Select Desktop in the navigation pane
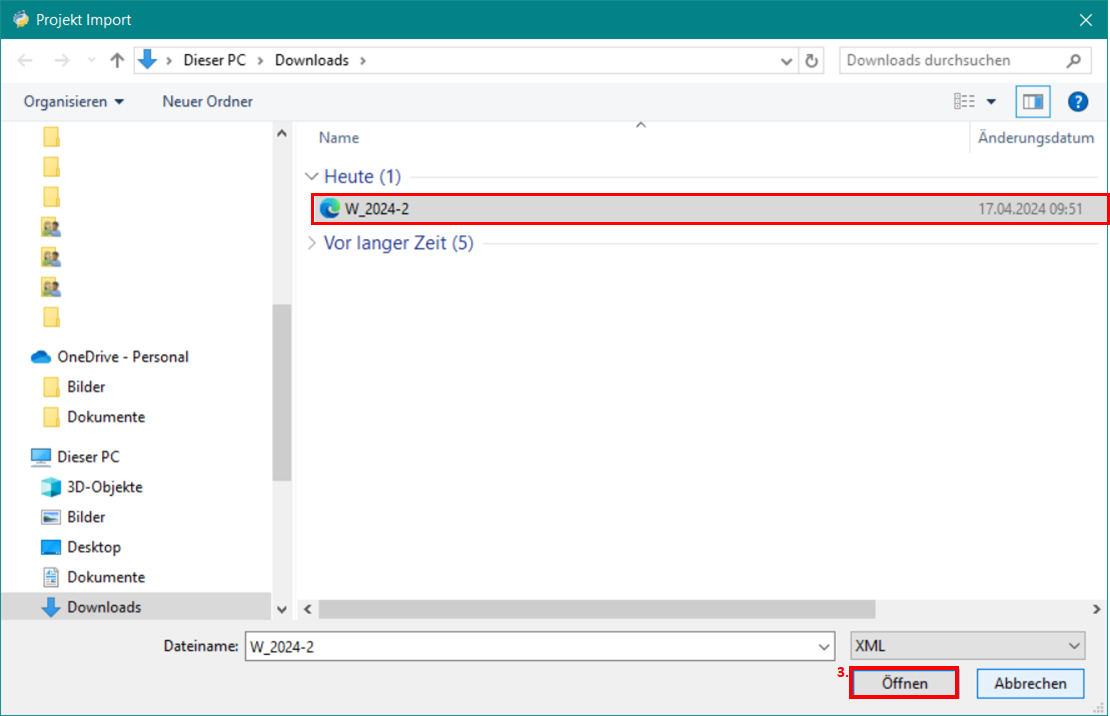The height and width of the screenshot is (716, 1110). [93, 547]
